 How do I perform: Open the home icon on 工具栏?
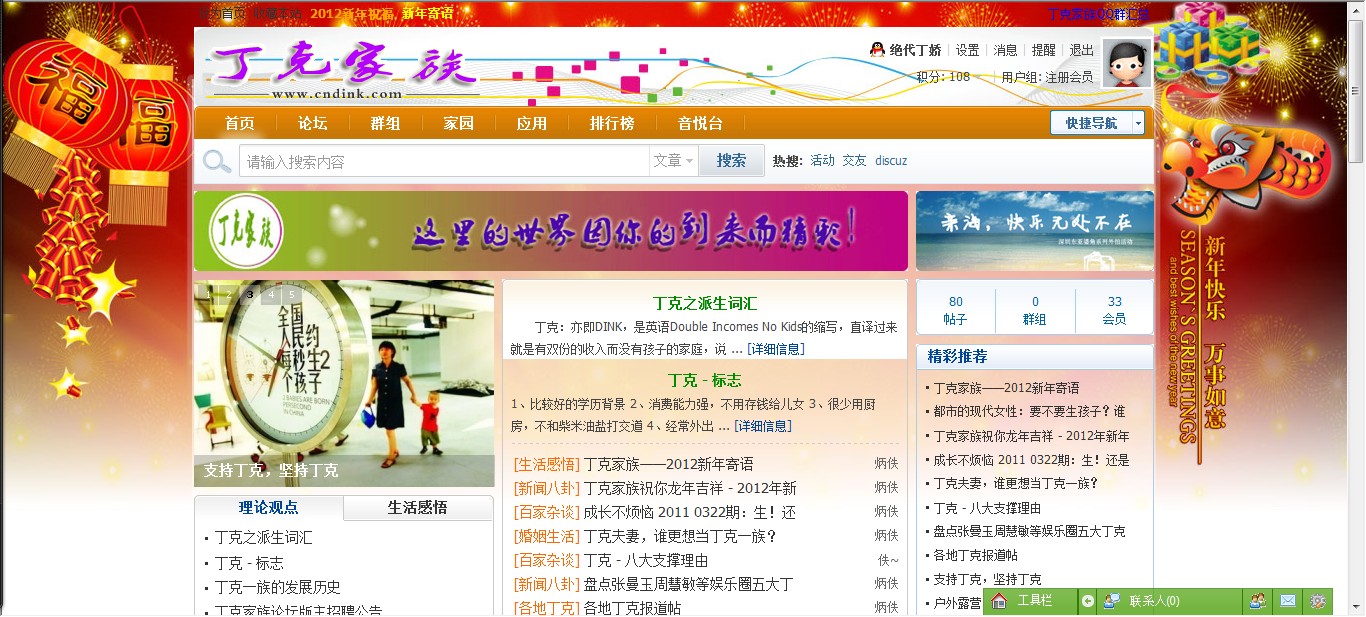[x=998, y=601]
